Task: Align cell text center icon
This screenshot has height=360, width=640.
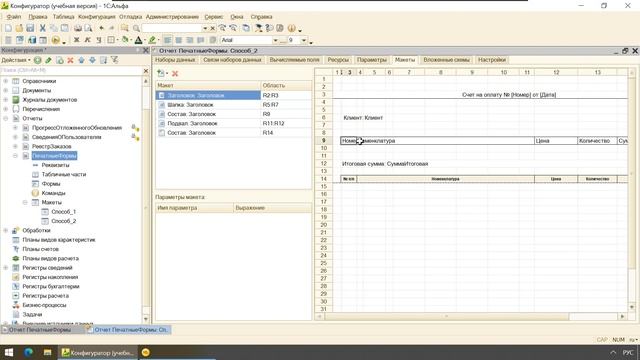Action: coord(178,40)
